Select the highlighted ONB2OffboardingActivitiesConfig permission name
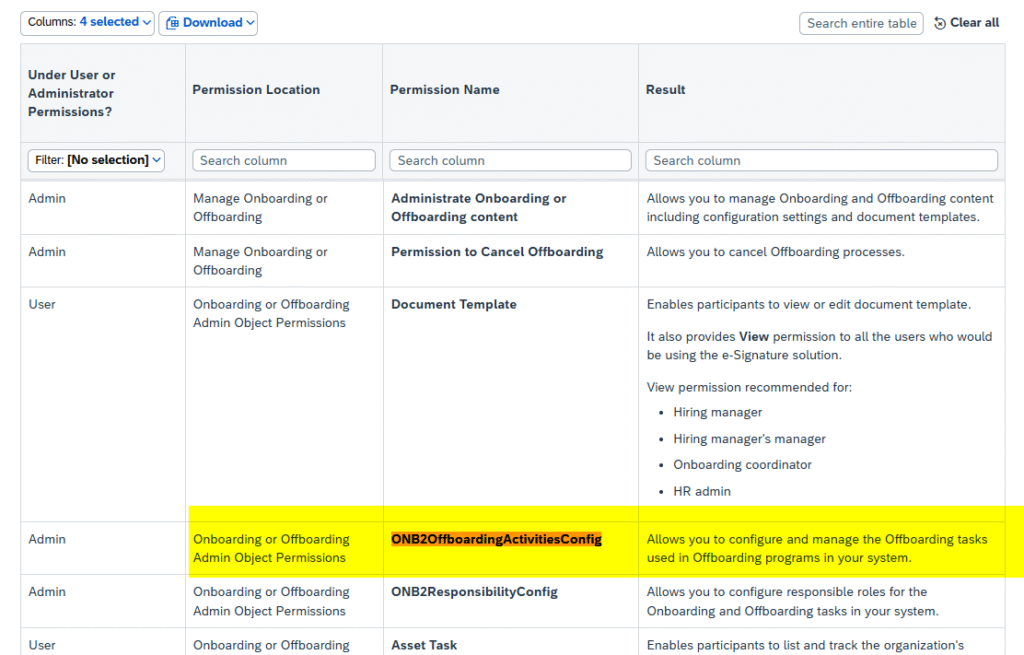Screen dimensions: 1024x655 click(496, 539)
